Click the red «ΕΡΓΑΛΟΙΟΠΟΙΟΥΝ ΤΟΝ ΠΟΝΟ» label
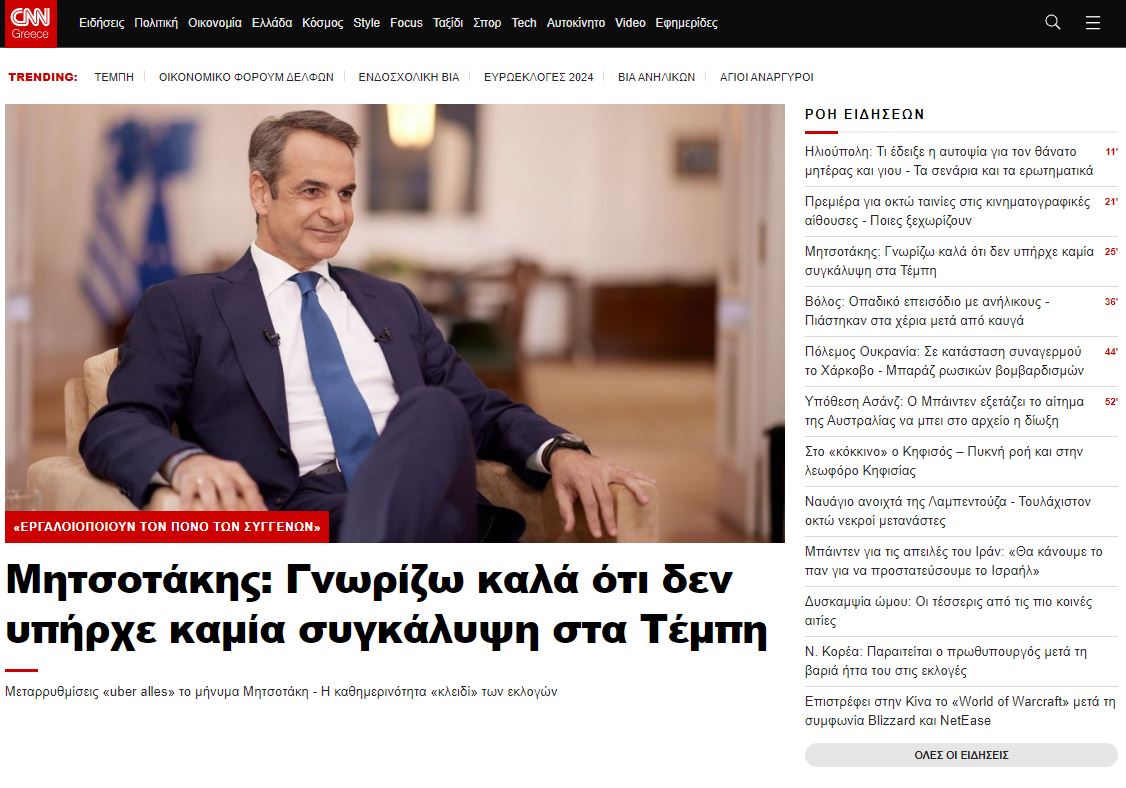The height and width of the screenshot is (788, 1126). [x=167, y=527]
